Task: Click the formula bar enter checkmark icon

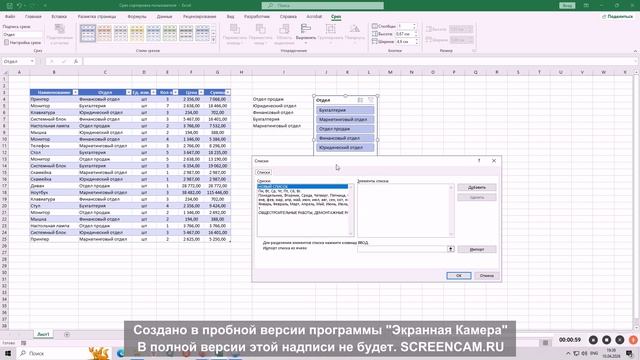Action: click(x=64, y=61)
